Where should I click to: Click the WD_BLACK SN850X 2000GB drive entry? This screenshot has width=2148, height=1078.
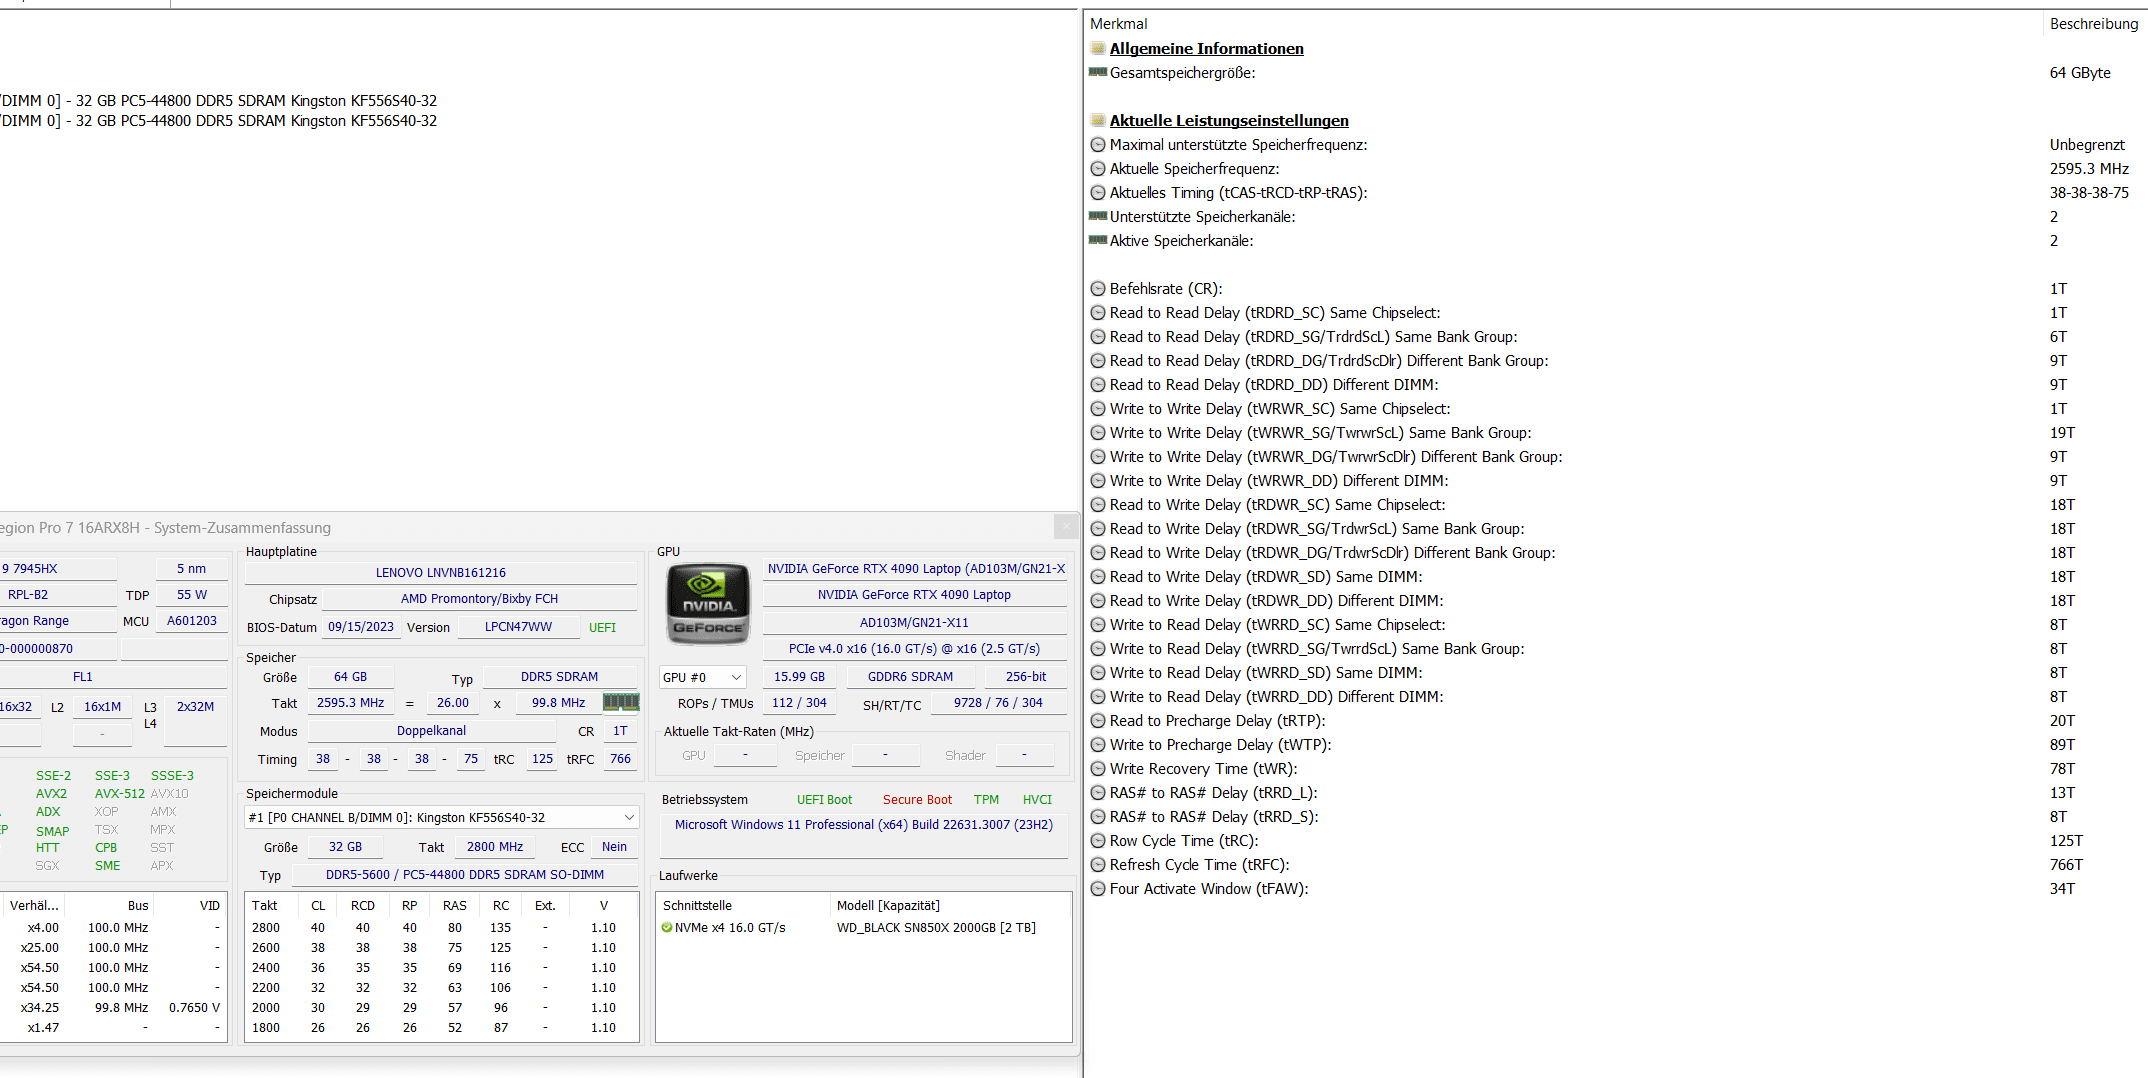936,927
